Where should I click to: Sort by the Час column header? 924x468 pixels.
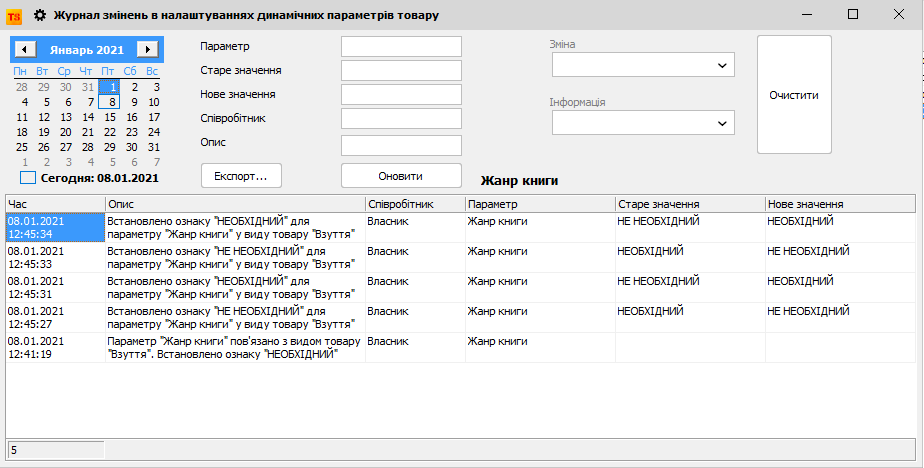point(55,203)
